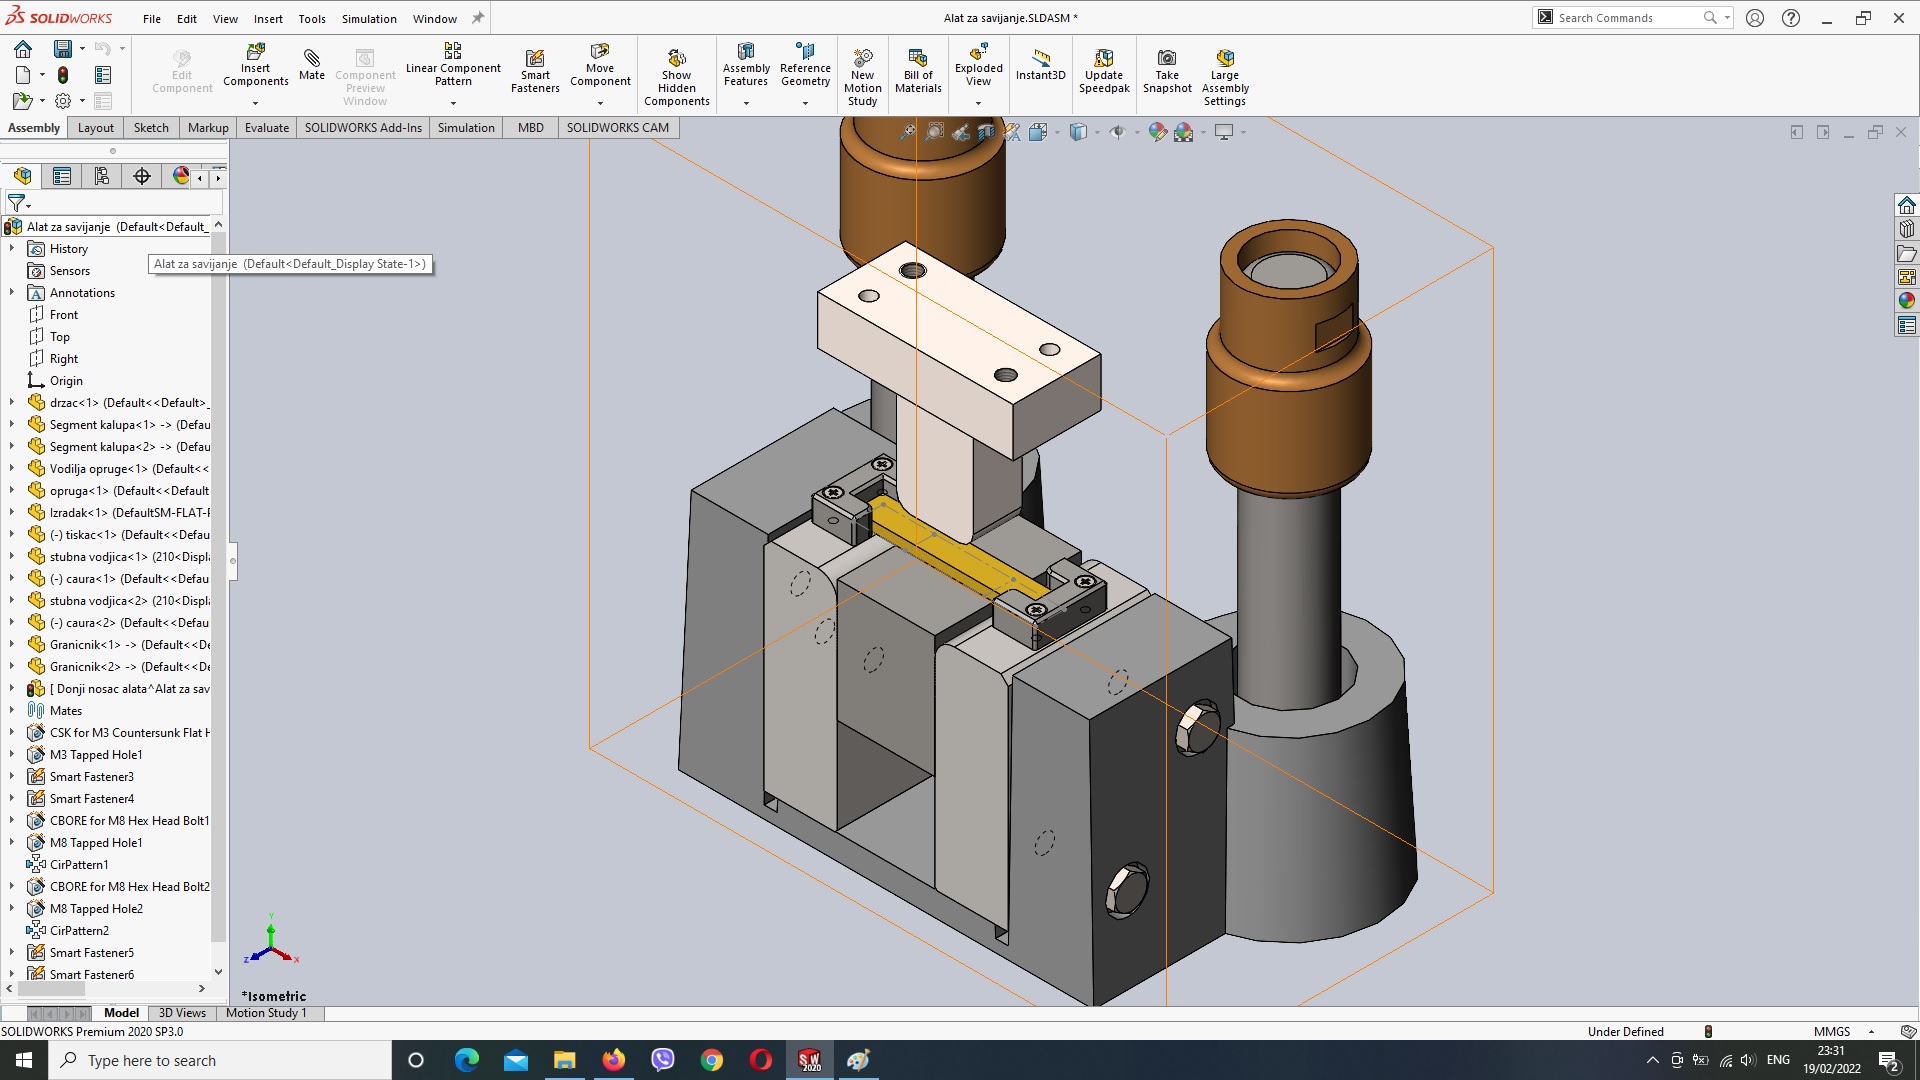Toggle the rebuild traffic light
The image size is (1920, 1080).
click(x=63, y=75)
